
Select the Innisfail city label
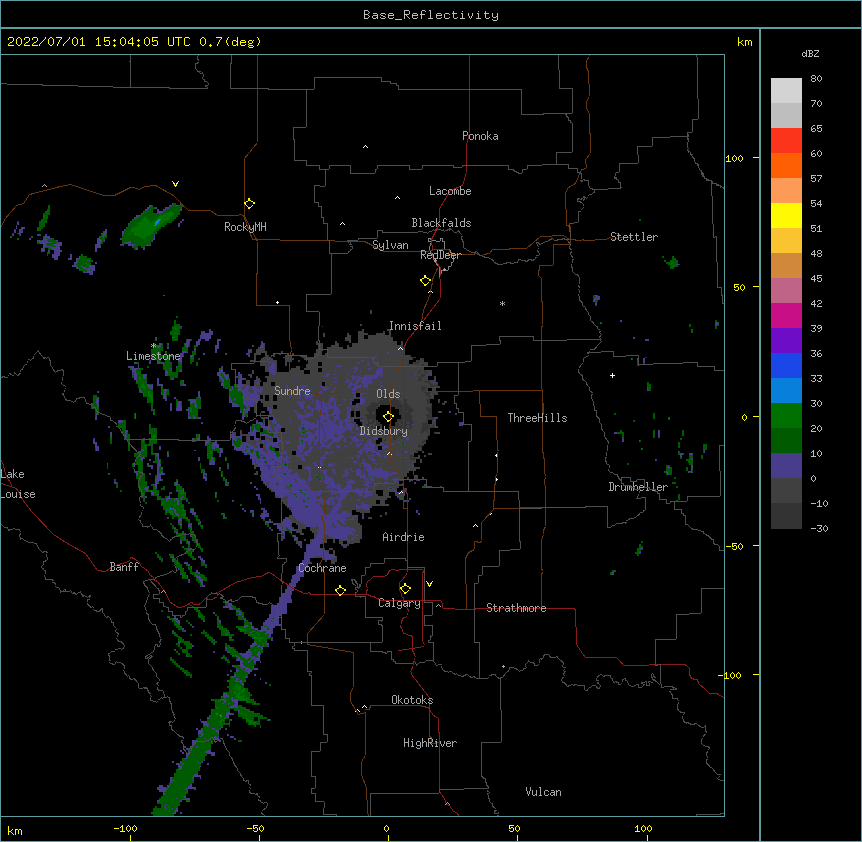[415, 326]
